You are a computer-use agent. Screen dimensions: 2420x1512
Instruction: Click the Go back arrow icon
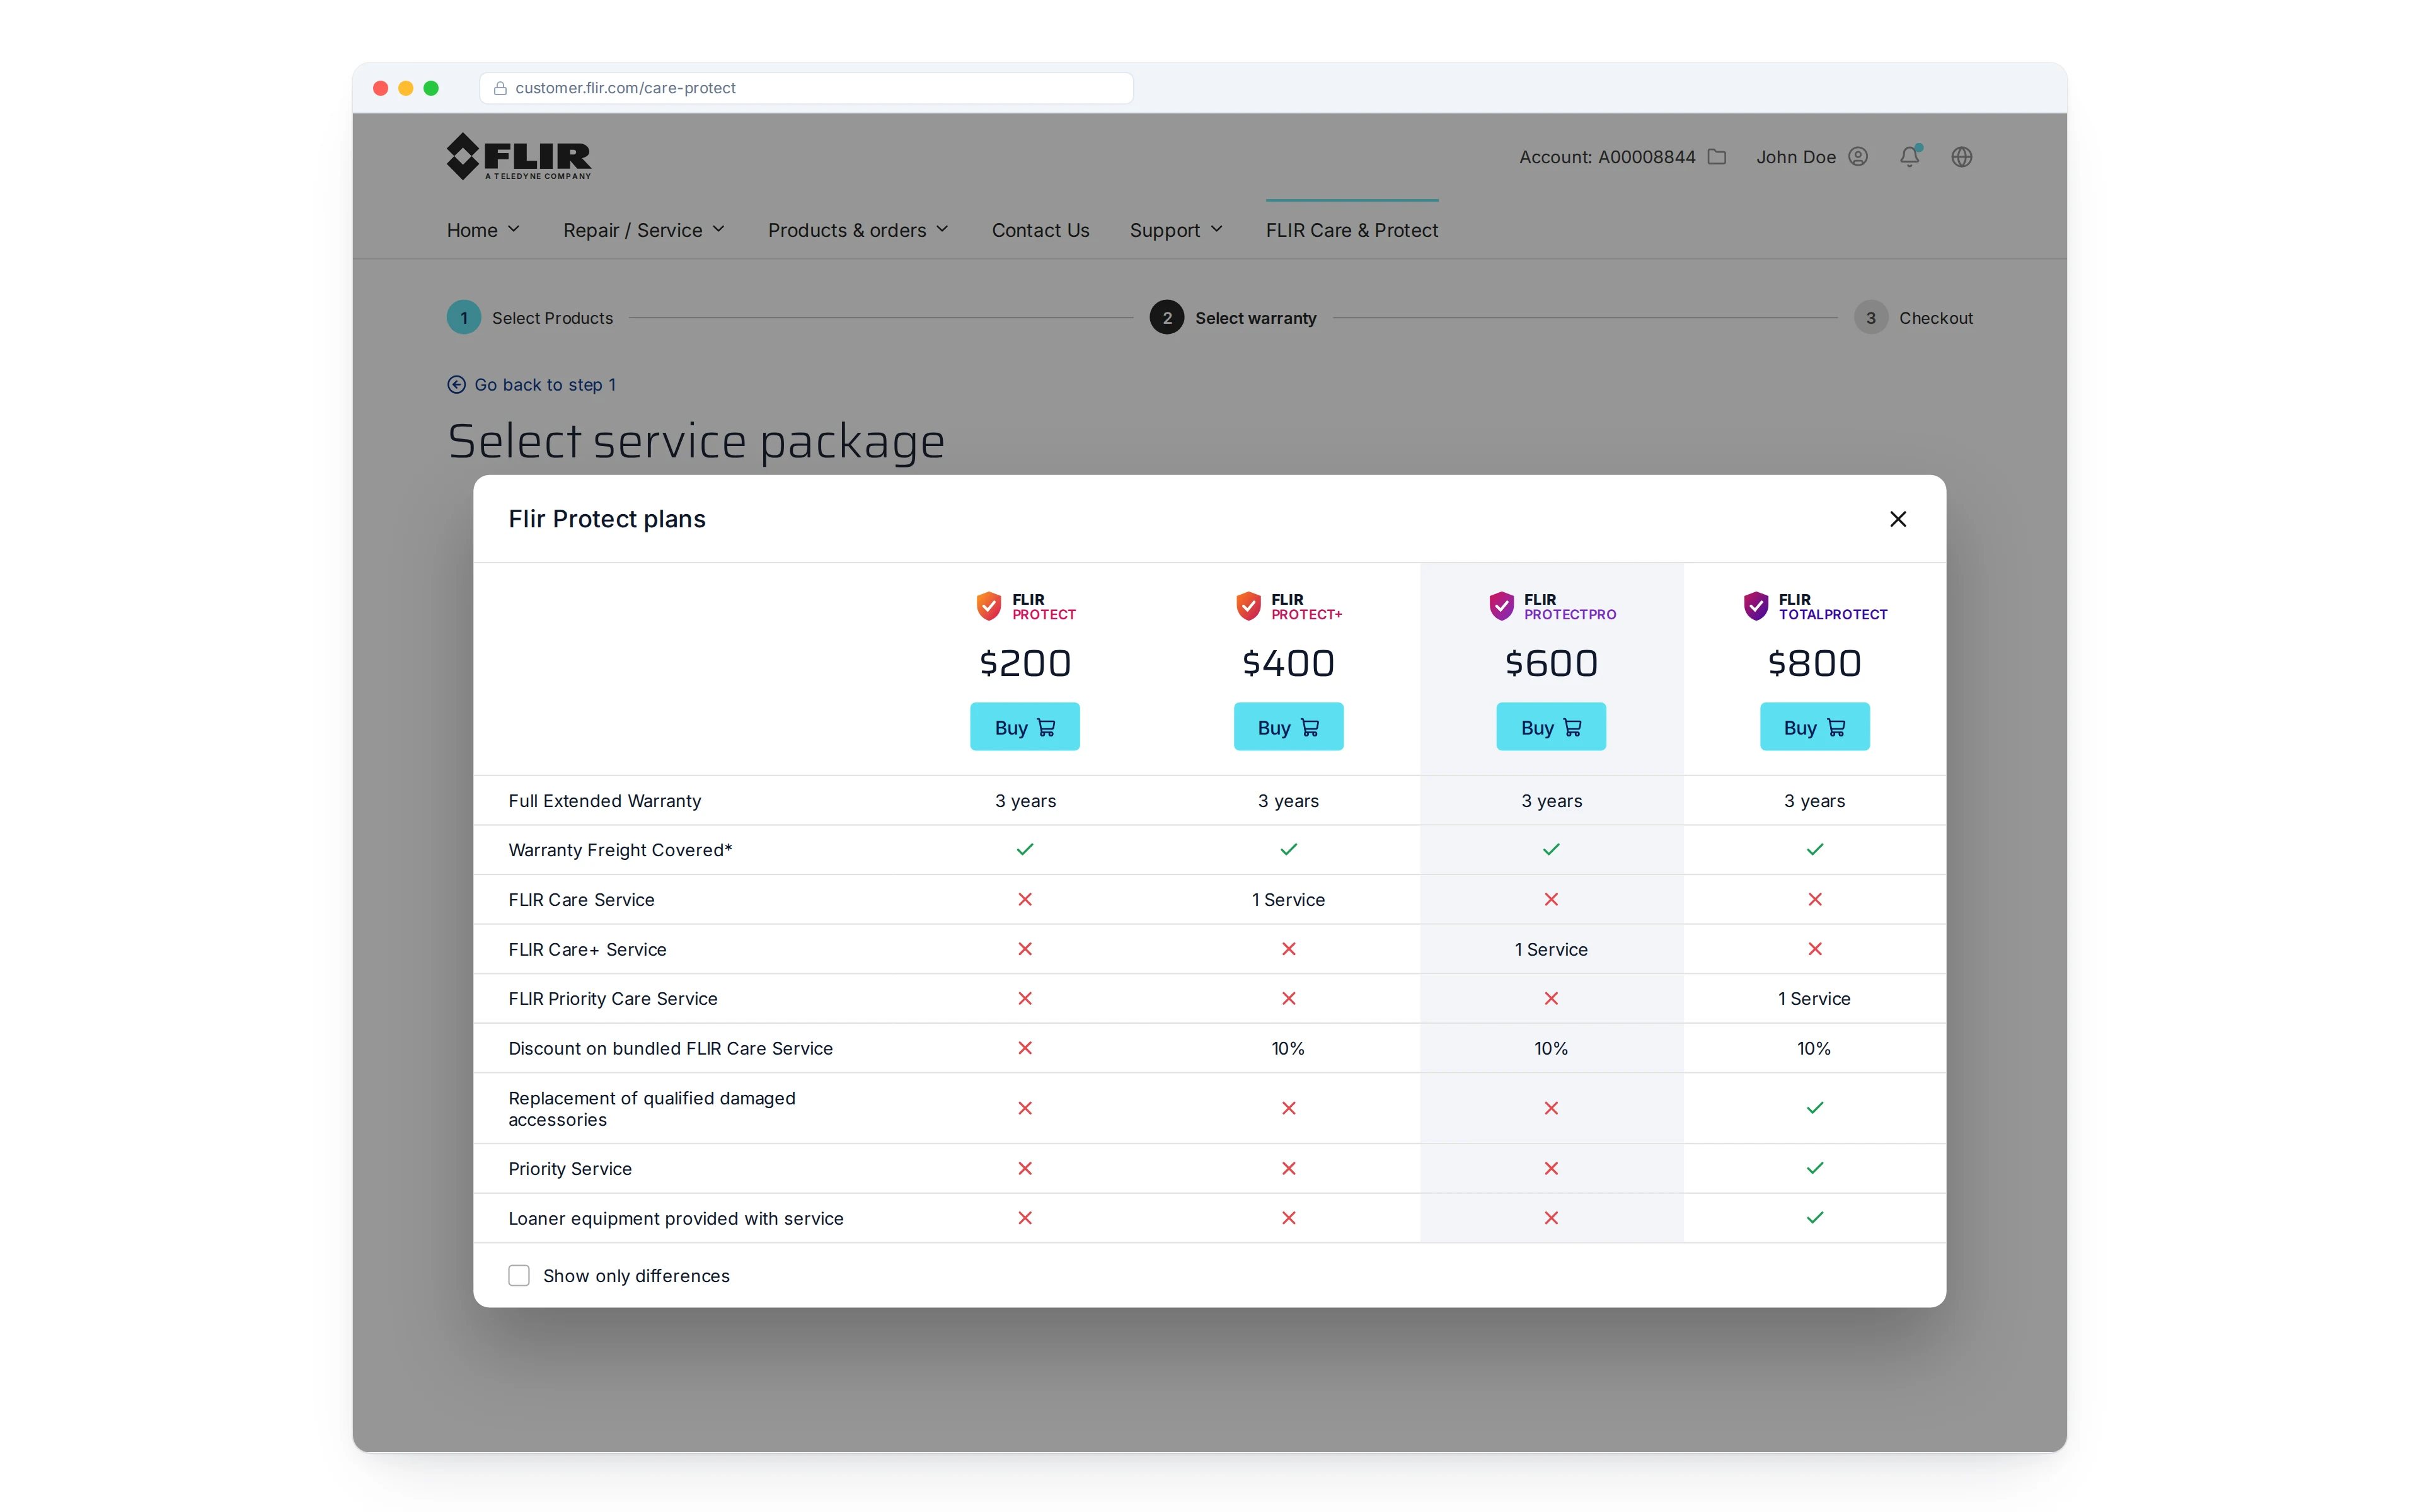pos(456,385)
